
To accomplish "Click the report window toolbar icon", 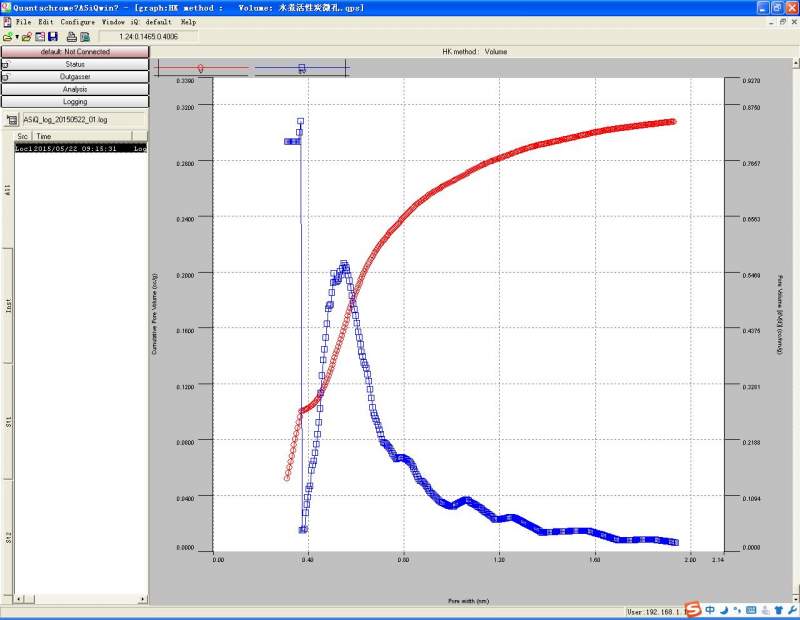I will (x=40, y=37).
